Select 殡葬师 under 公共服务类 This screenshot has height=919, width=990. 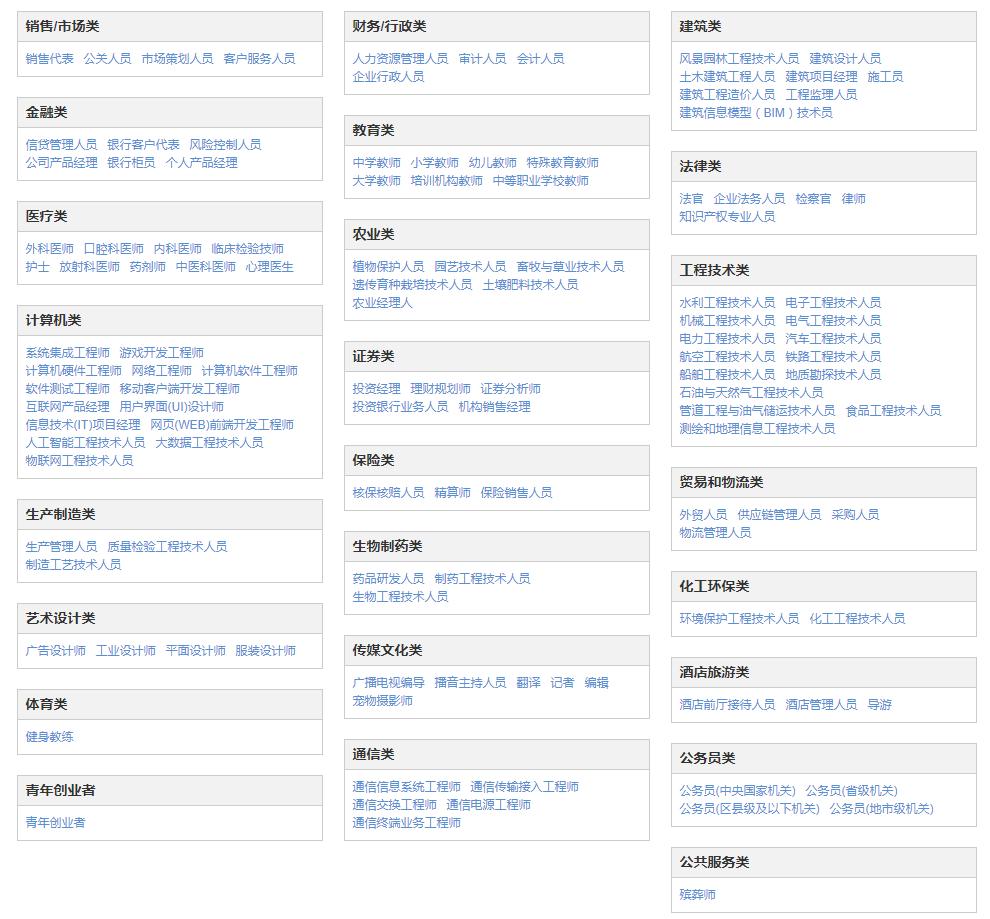coord(698,895)
